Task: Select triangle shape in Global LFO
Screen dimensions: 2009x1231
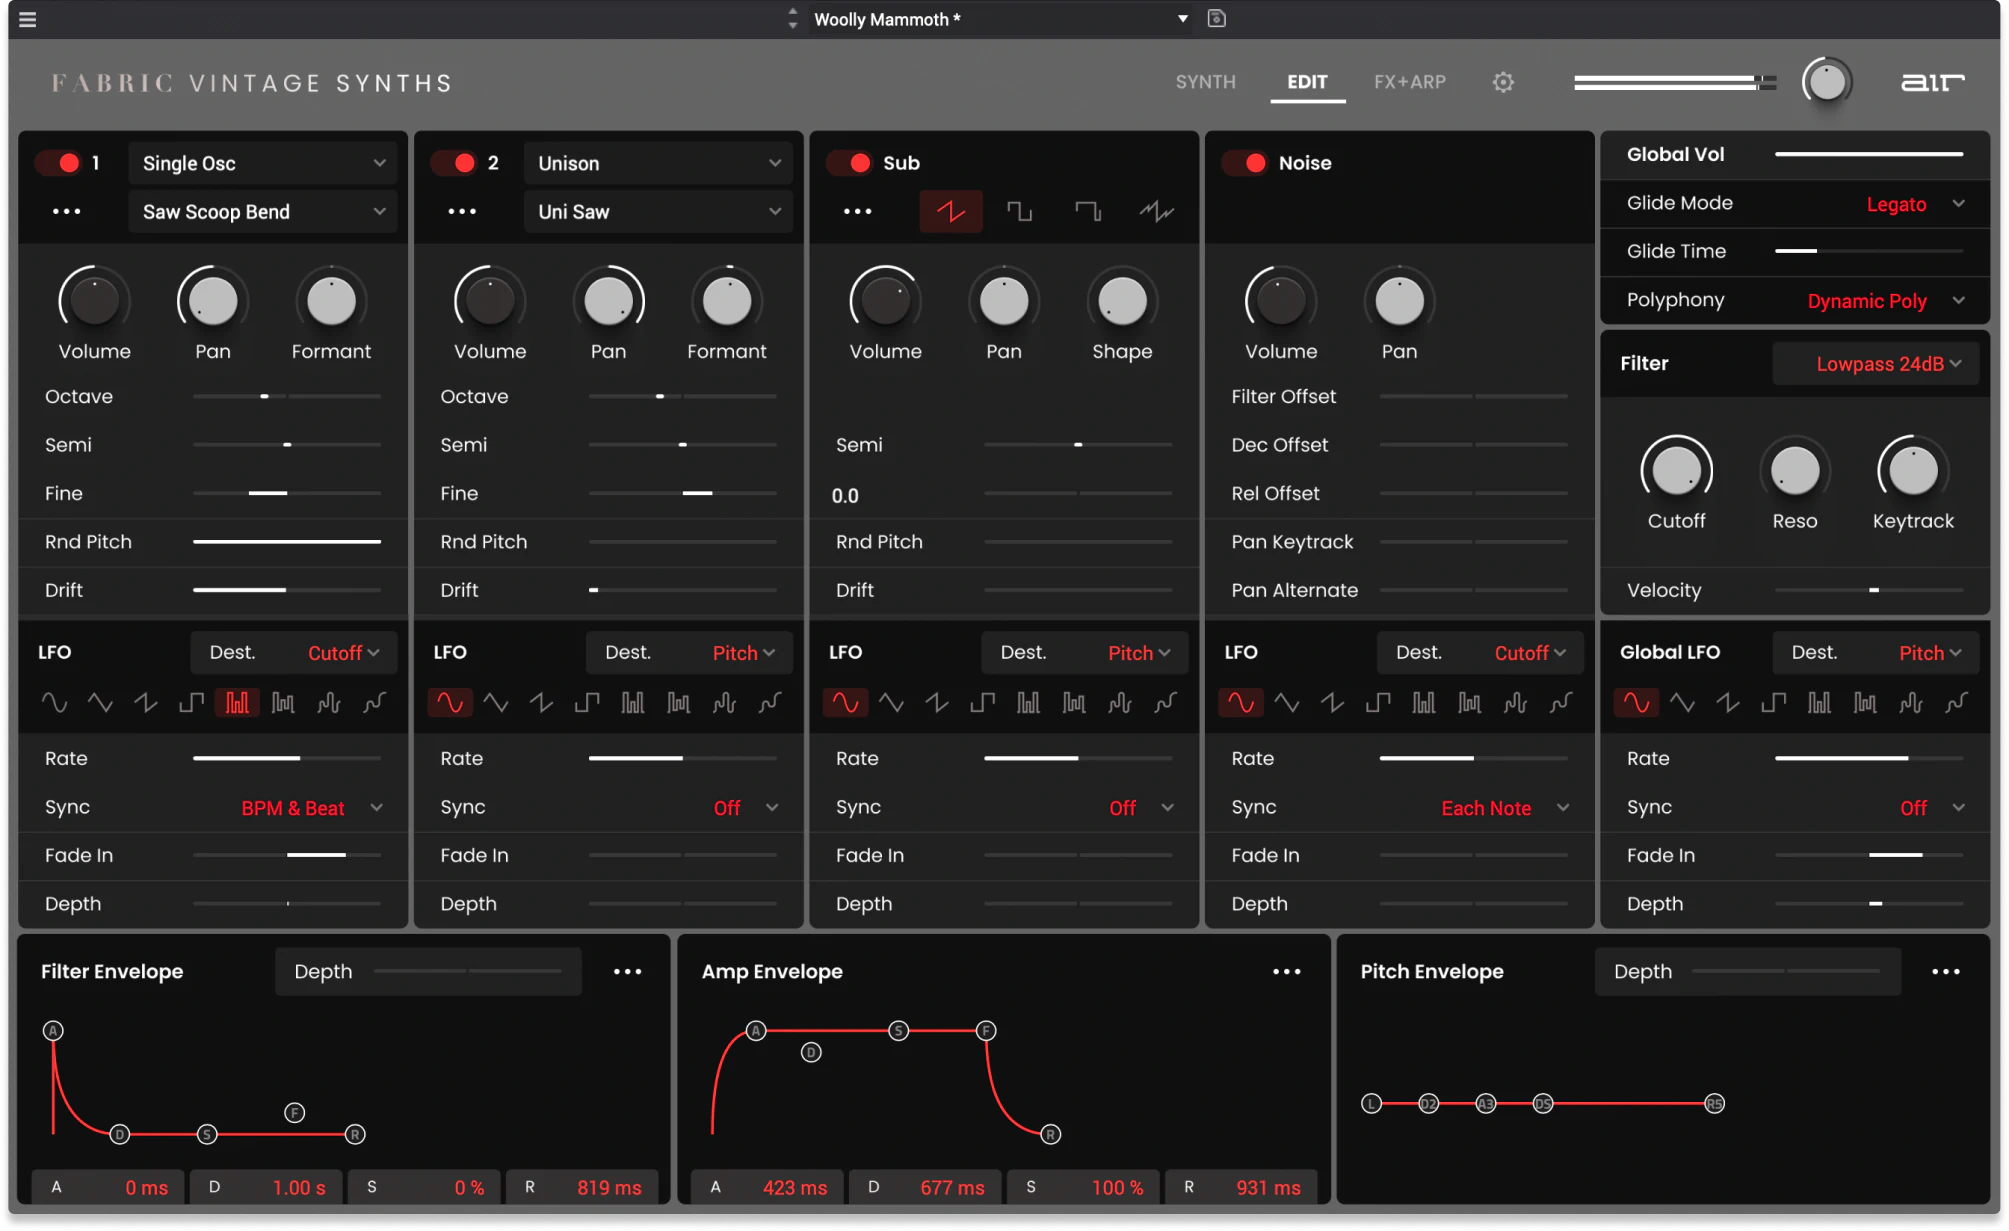Action: coord(1682,703)
